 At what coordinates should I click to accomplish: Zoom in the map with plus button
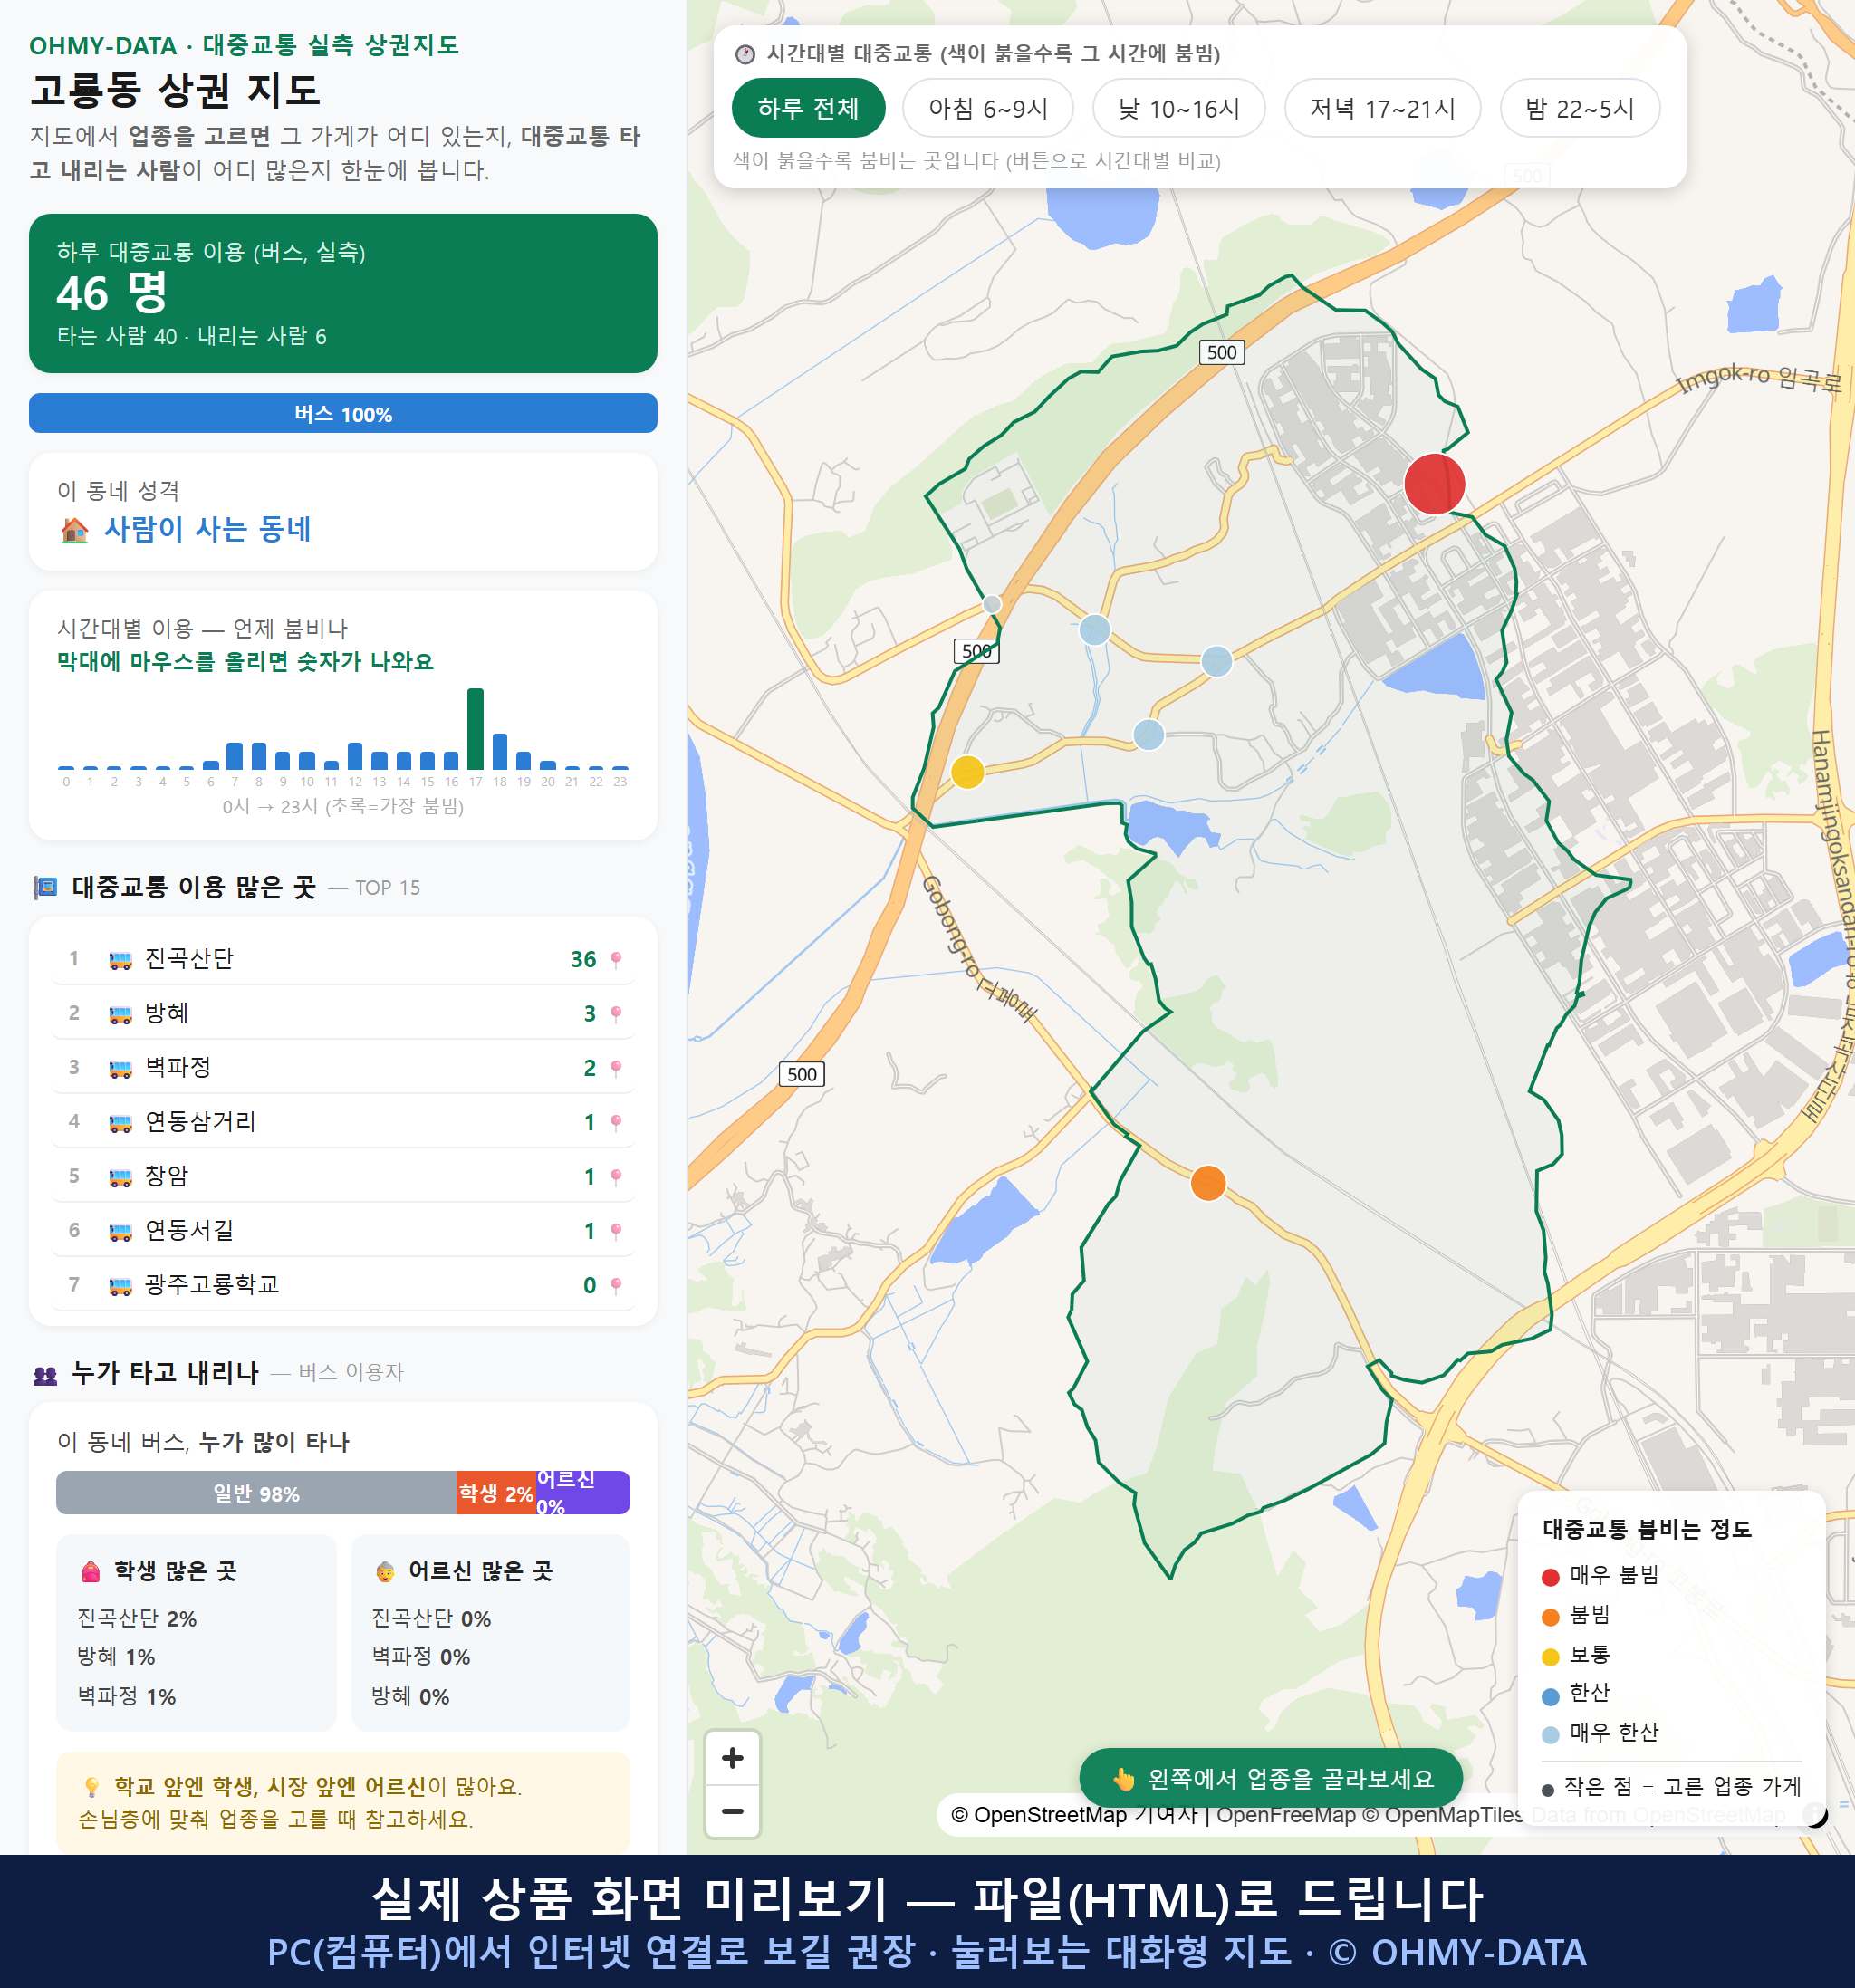pos(732,1757)
